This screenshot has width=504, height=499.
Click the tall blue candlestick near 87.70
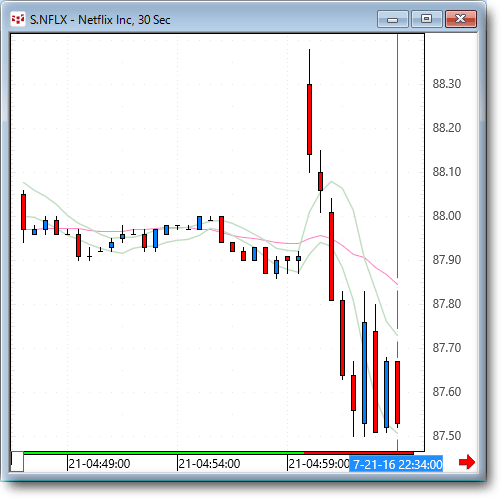(x=364, y=373)
